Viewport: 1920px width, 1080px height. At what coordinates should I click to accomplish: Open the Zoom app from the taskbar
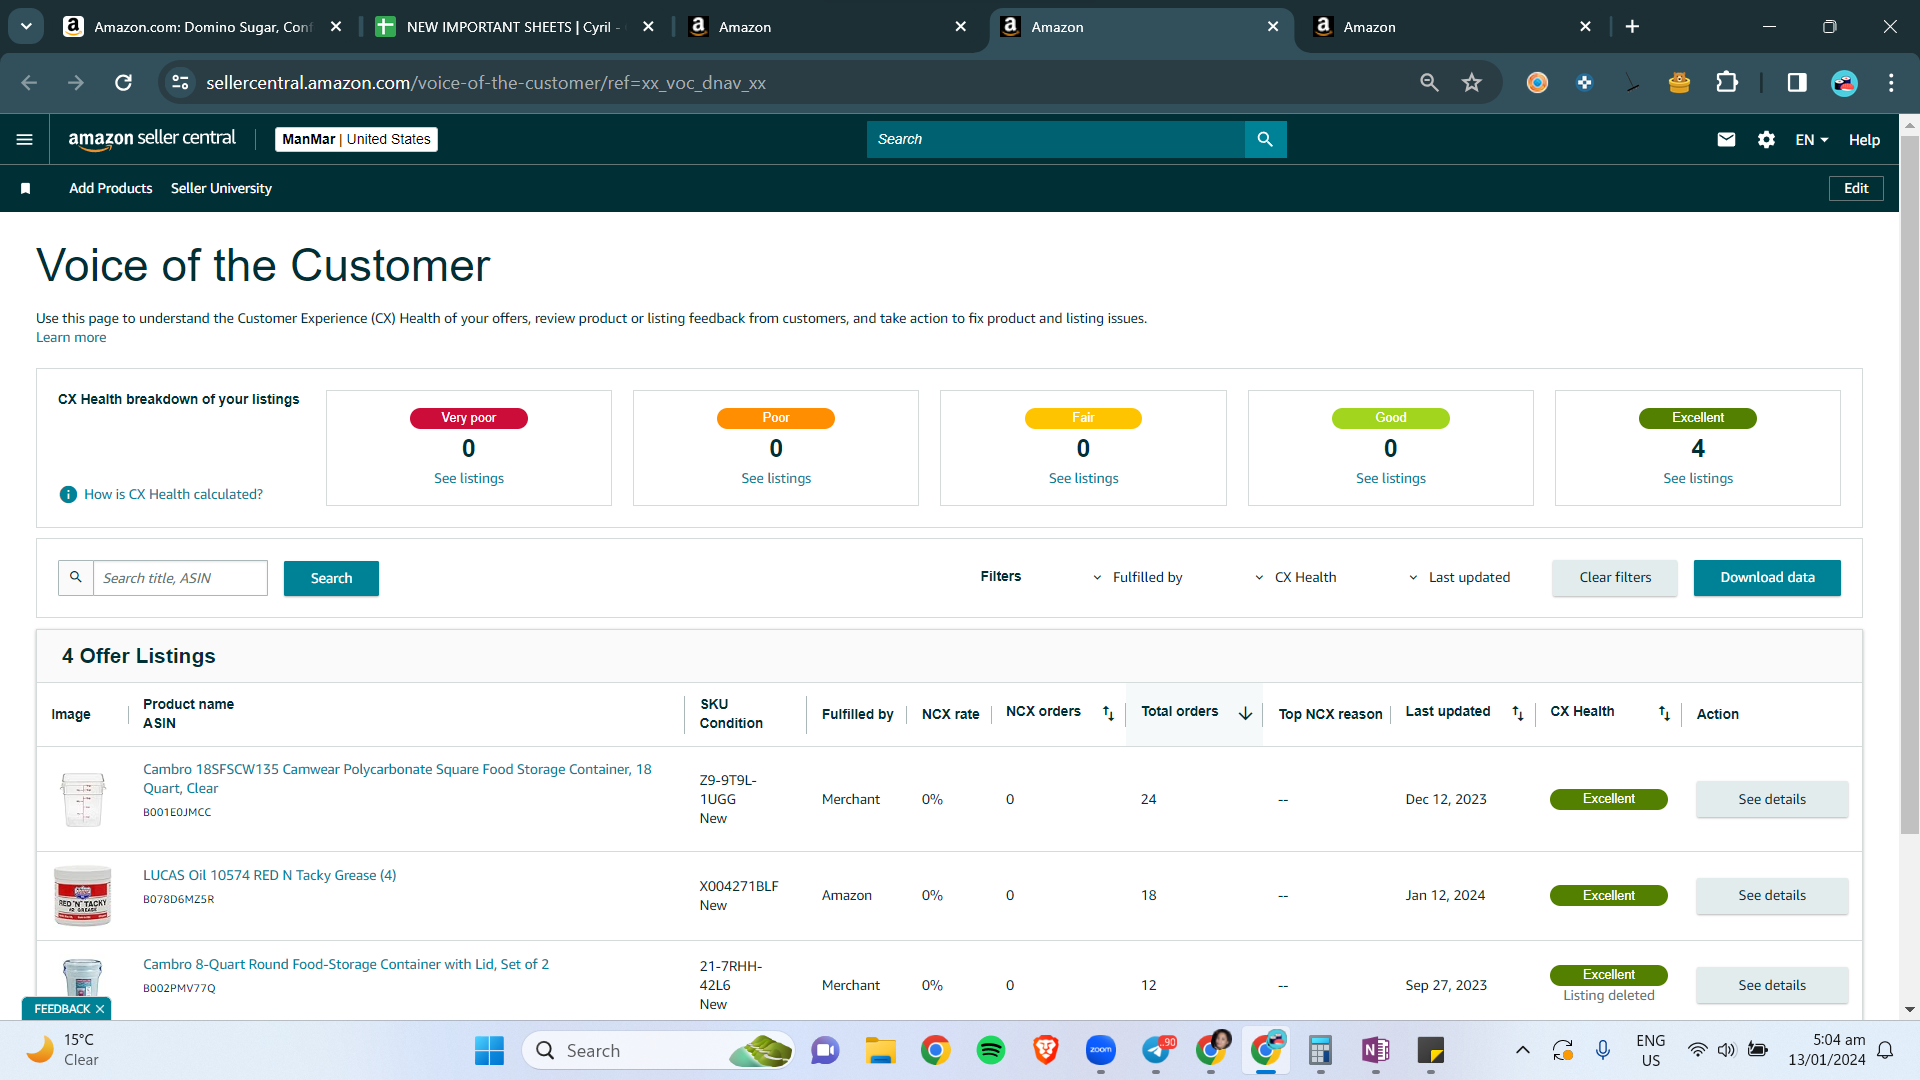[1101, 1050]
